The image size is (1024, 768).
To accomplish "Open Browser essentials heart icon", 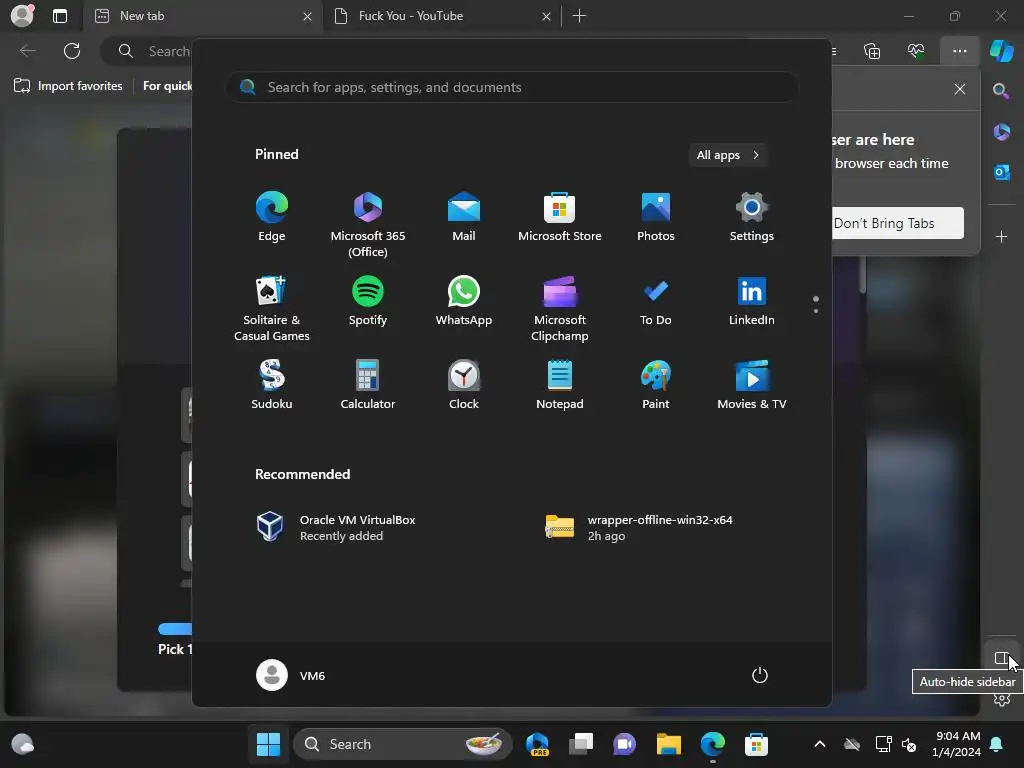I will click(916, 51).
